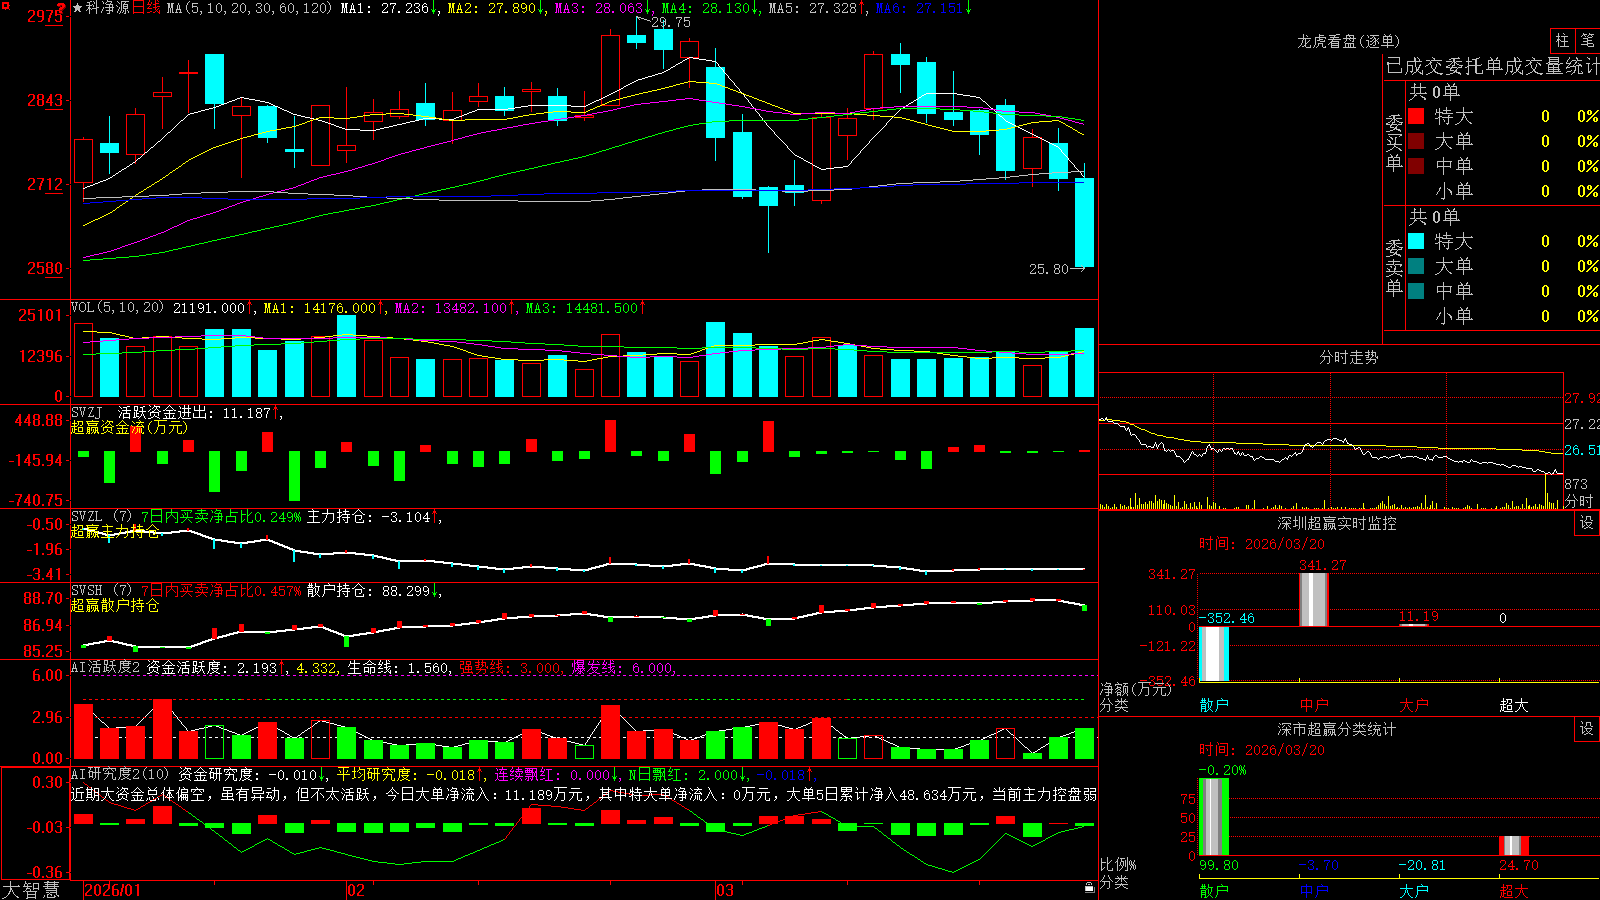The width and height of the screenshot is (1600, 900).
Task: Click the 日线 period label
Action: pyautogui.click(x=146, y=8)
